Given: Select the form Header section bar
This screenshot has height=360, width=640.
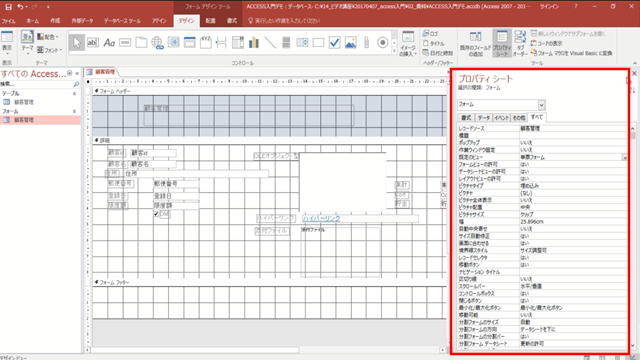Looking at the screenshot, I should coord(269,91).
